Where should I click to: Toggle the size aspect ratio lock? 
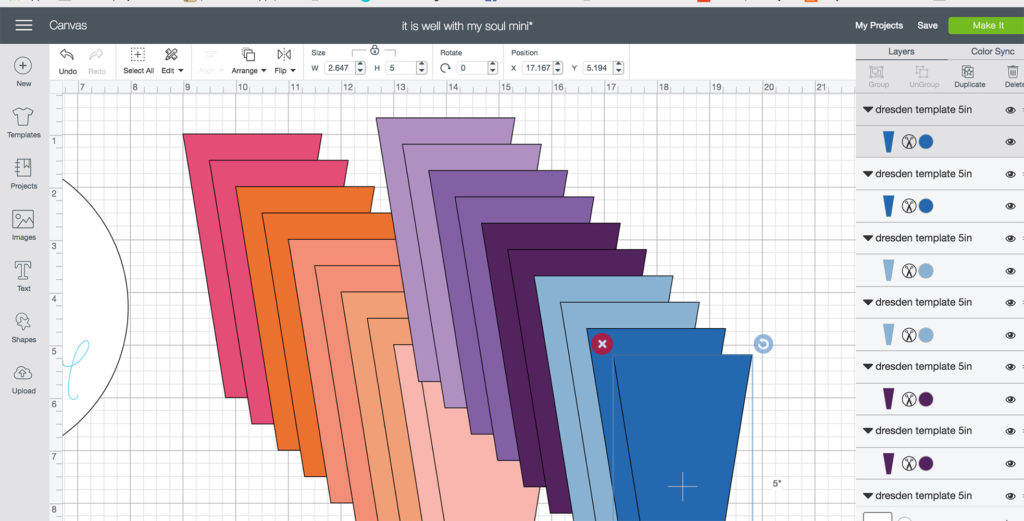[374, 50]
